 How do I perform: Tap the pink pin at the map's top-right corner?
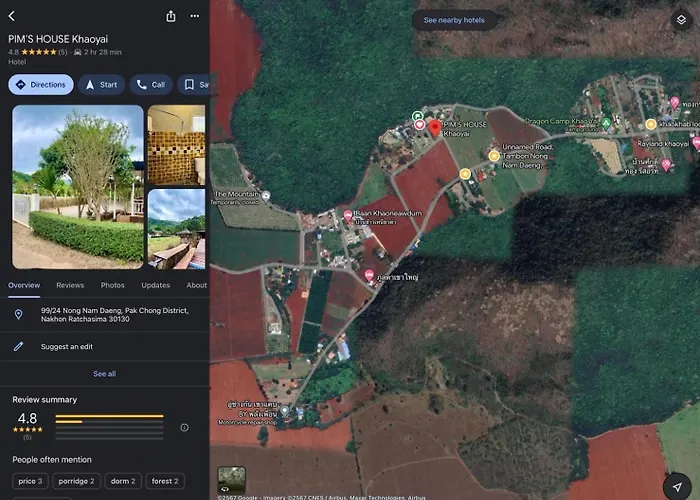click(675, 103)
